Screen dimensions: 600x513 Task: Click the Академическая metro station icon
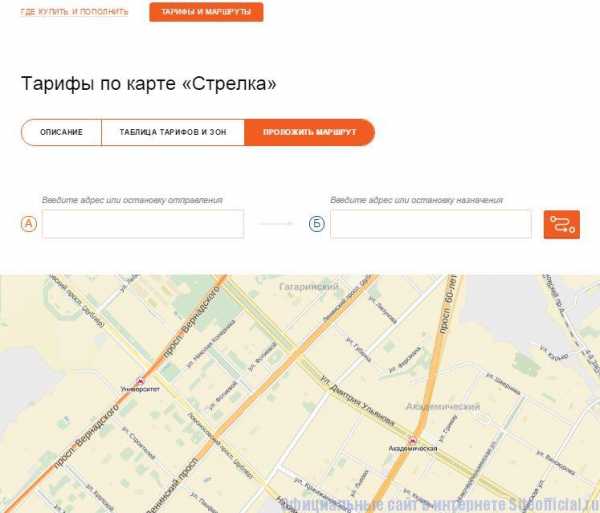tap(412, 440)
